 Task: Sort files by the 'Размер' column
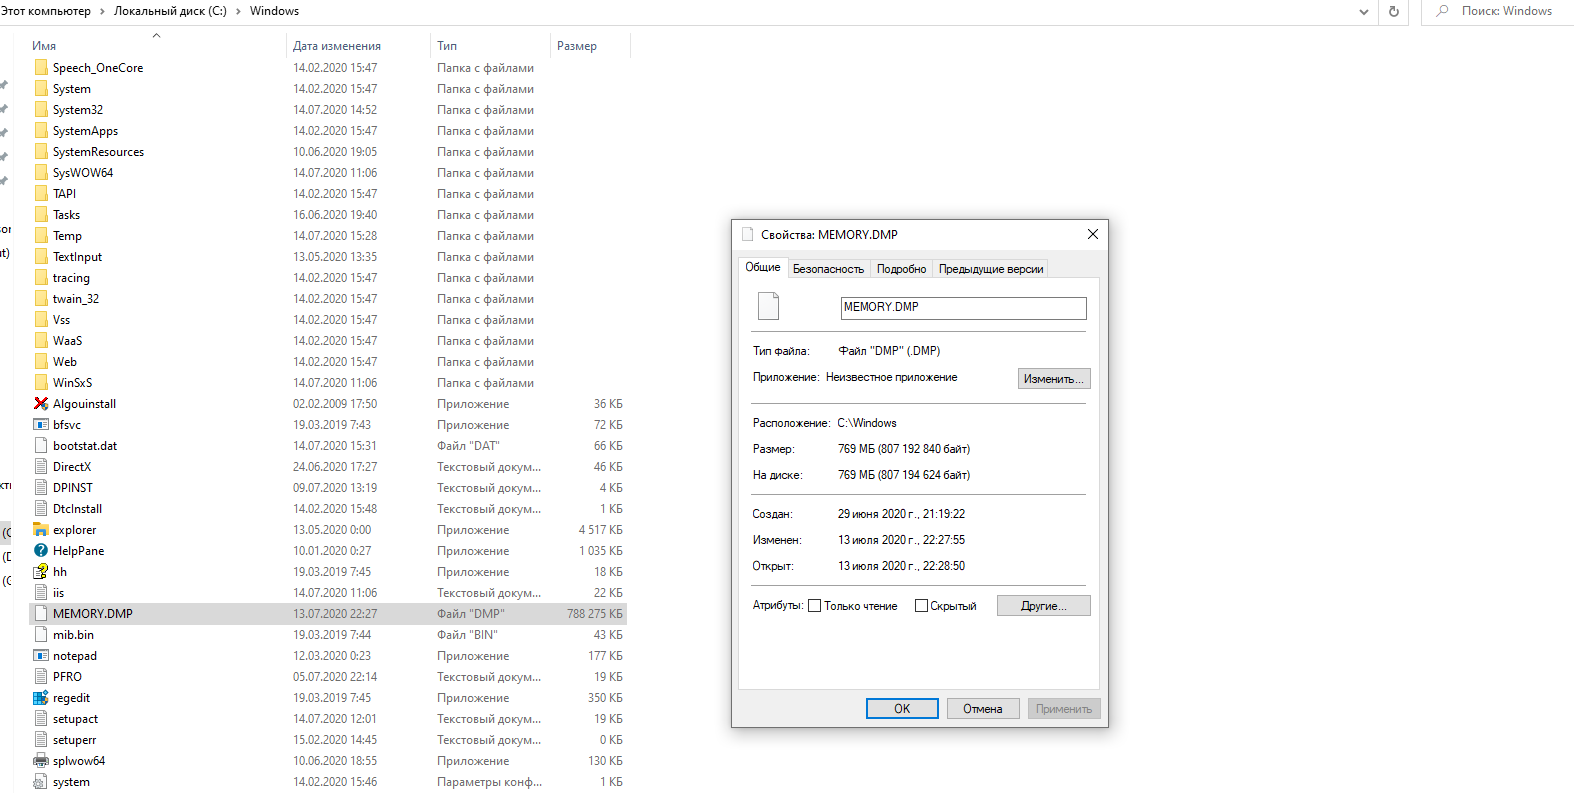point(589,46)
